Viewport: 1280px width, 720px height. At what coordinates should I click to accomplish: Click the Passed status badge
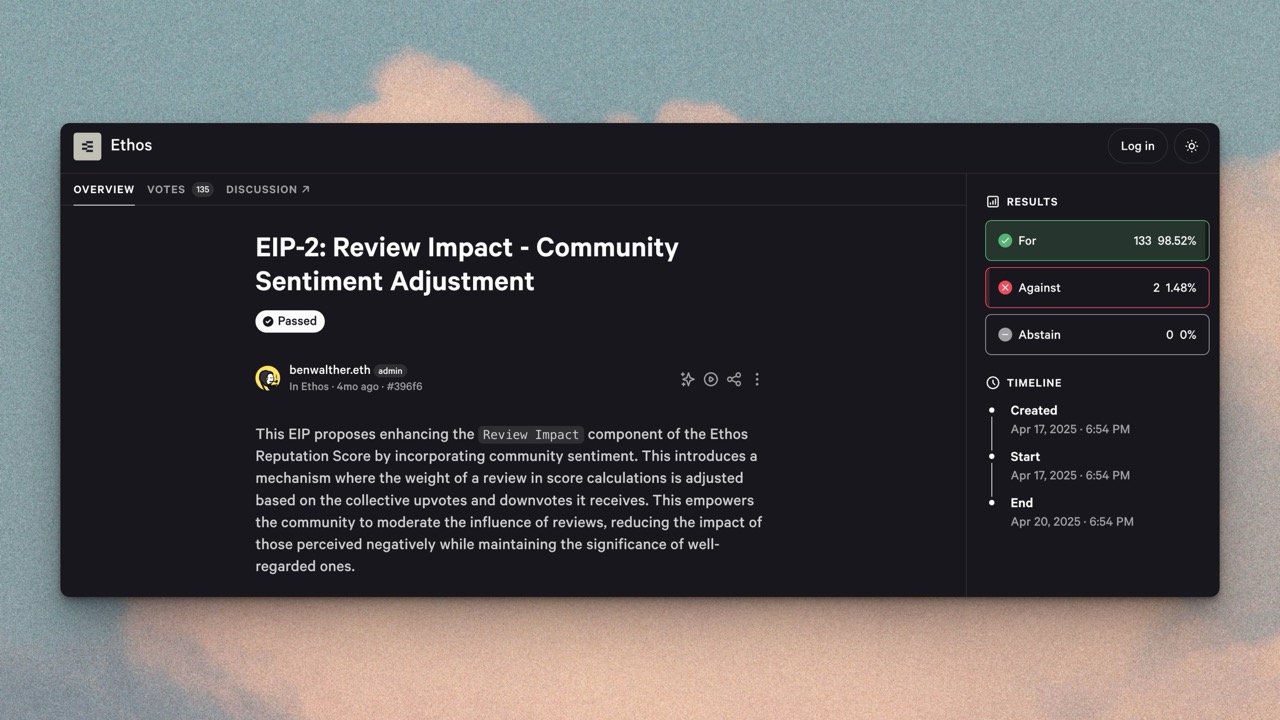pos(290,321)
